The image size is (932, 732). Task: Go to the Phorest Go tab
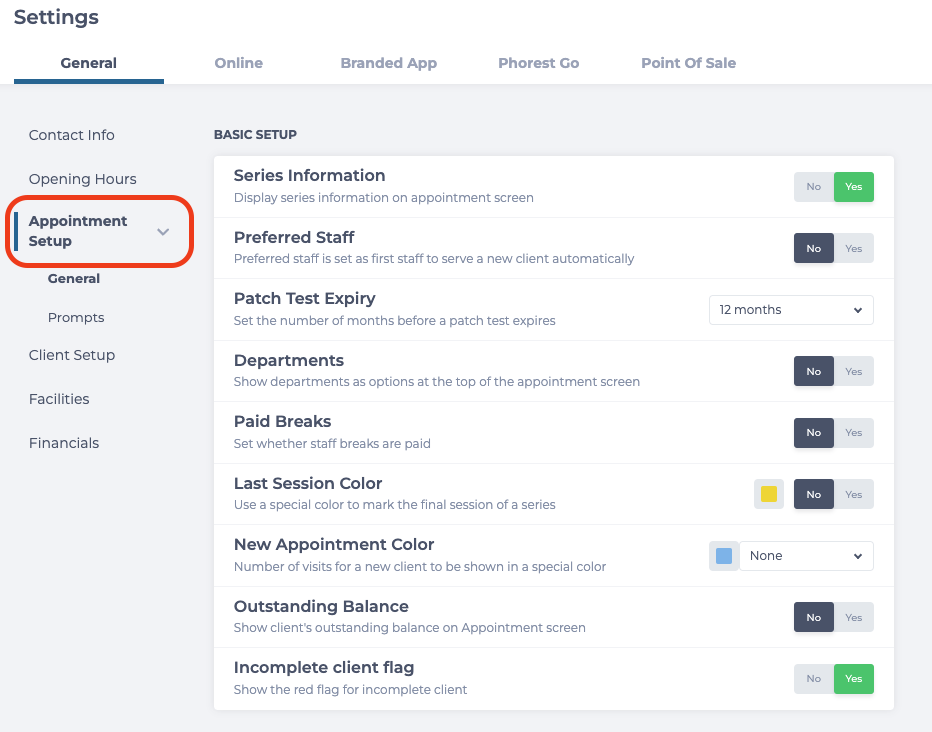(539, 63)
